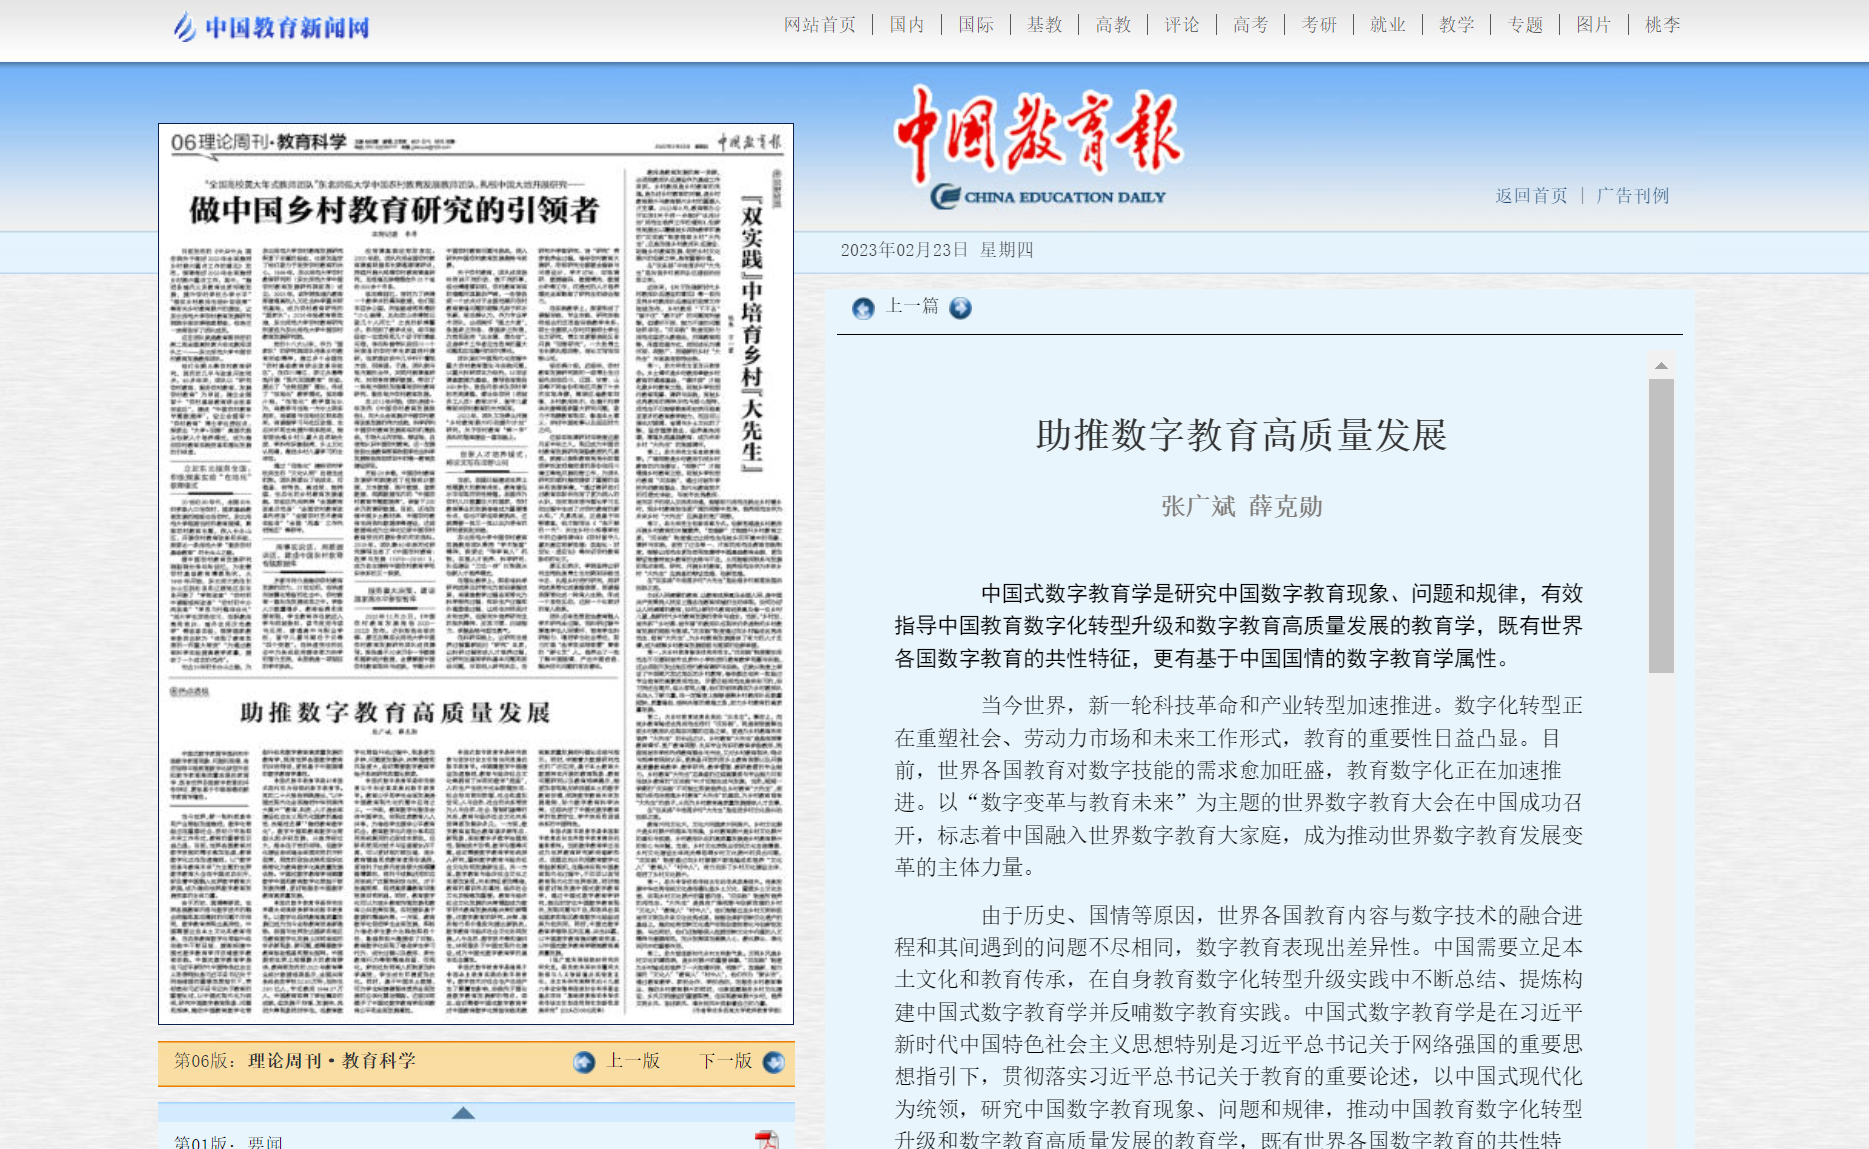Download the PDF for 第01版
1869x1149 pixels.
[766, 1140]
